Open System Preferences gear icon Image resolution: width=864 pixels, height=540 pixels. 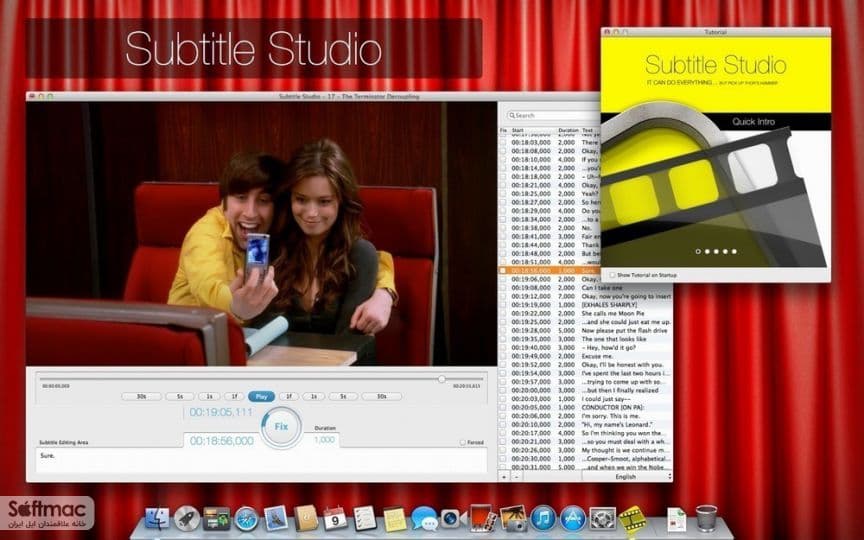603,519
